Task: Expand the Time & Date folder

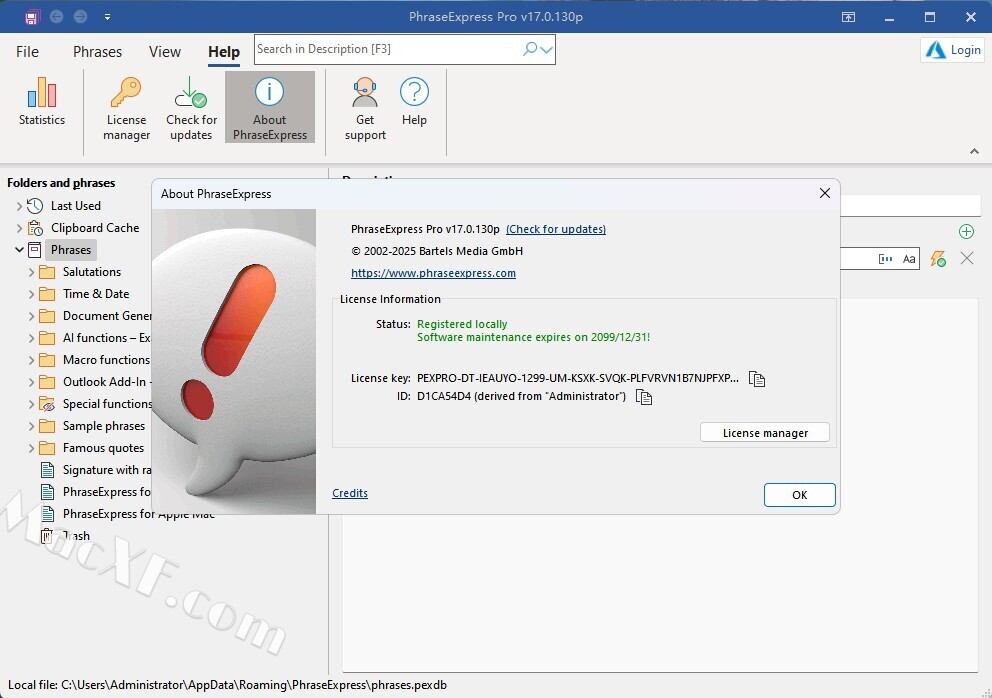Action: [x=31, y=294]
